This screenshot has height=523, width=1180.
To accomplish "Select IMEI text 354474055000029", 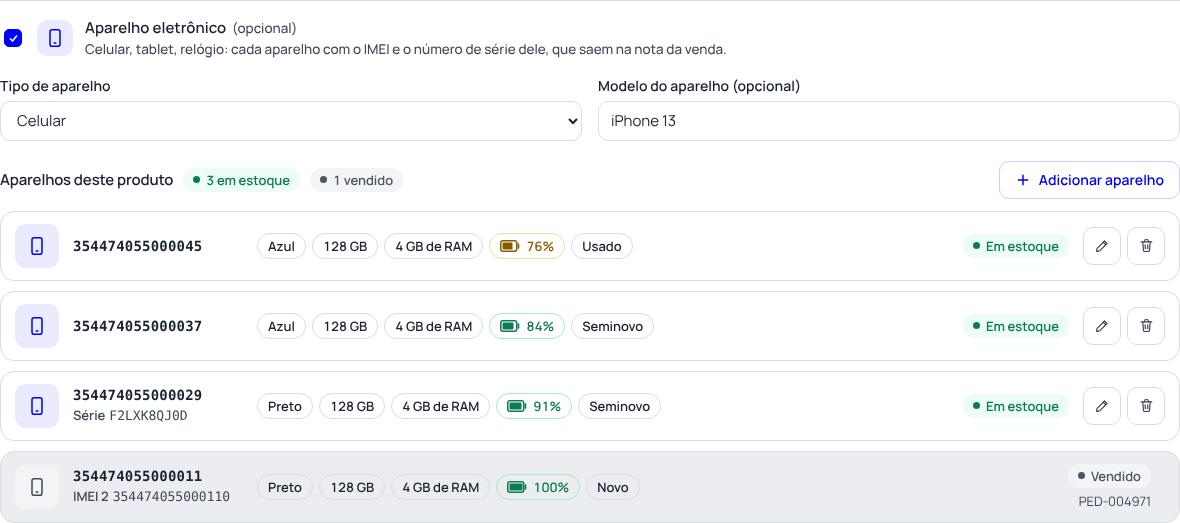I will pos(138,395).
